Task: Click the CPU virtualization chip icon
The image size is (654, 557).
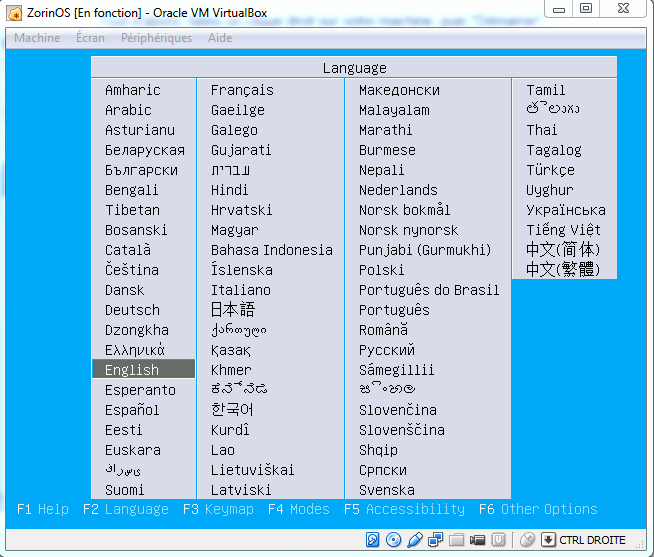Action: [498, 539]
